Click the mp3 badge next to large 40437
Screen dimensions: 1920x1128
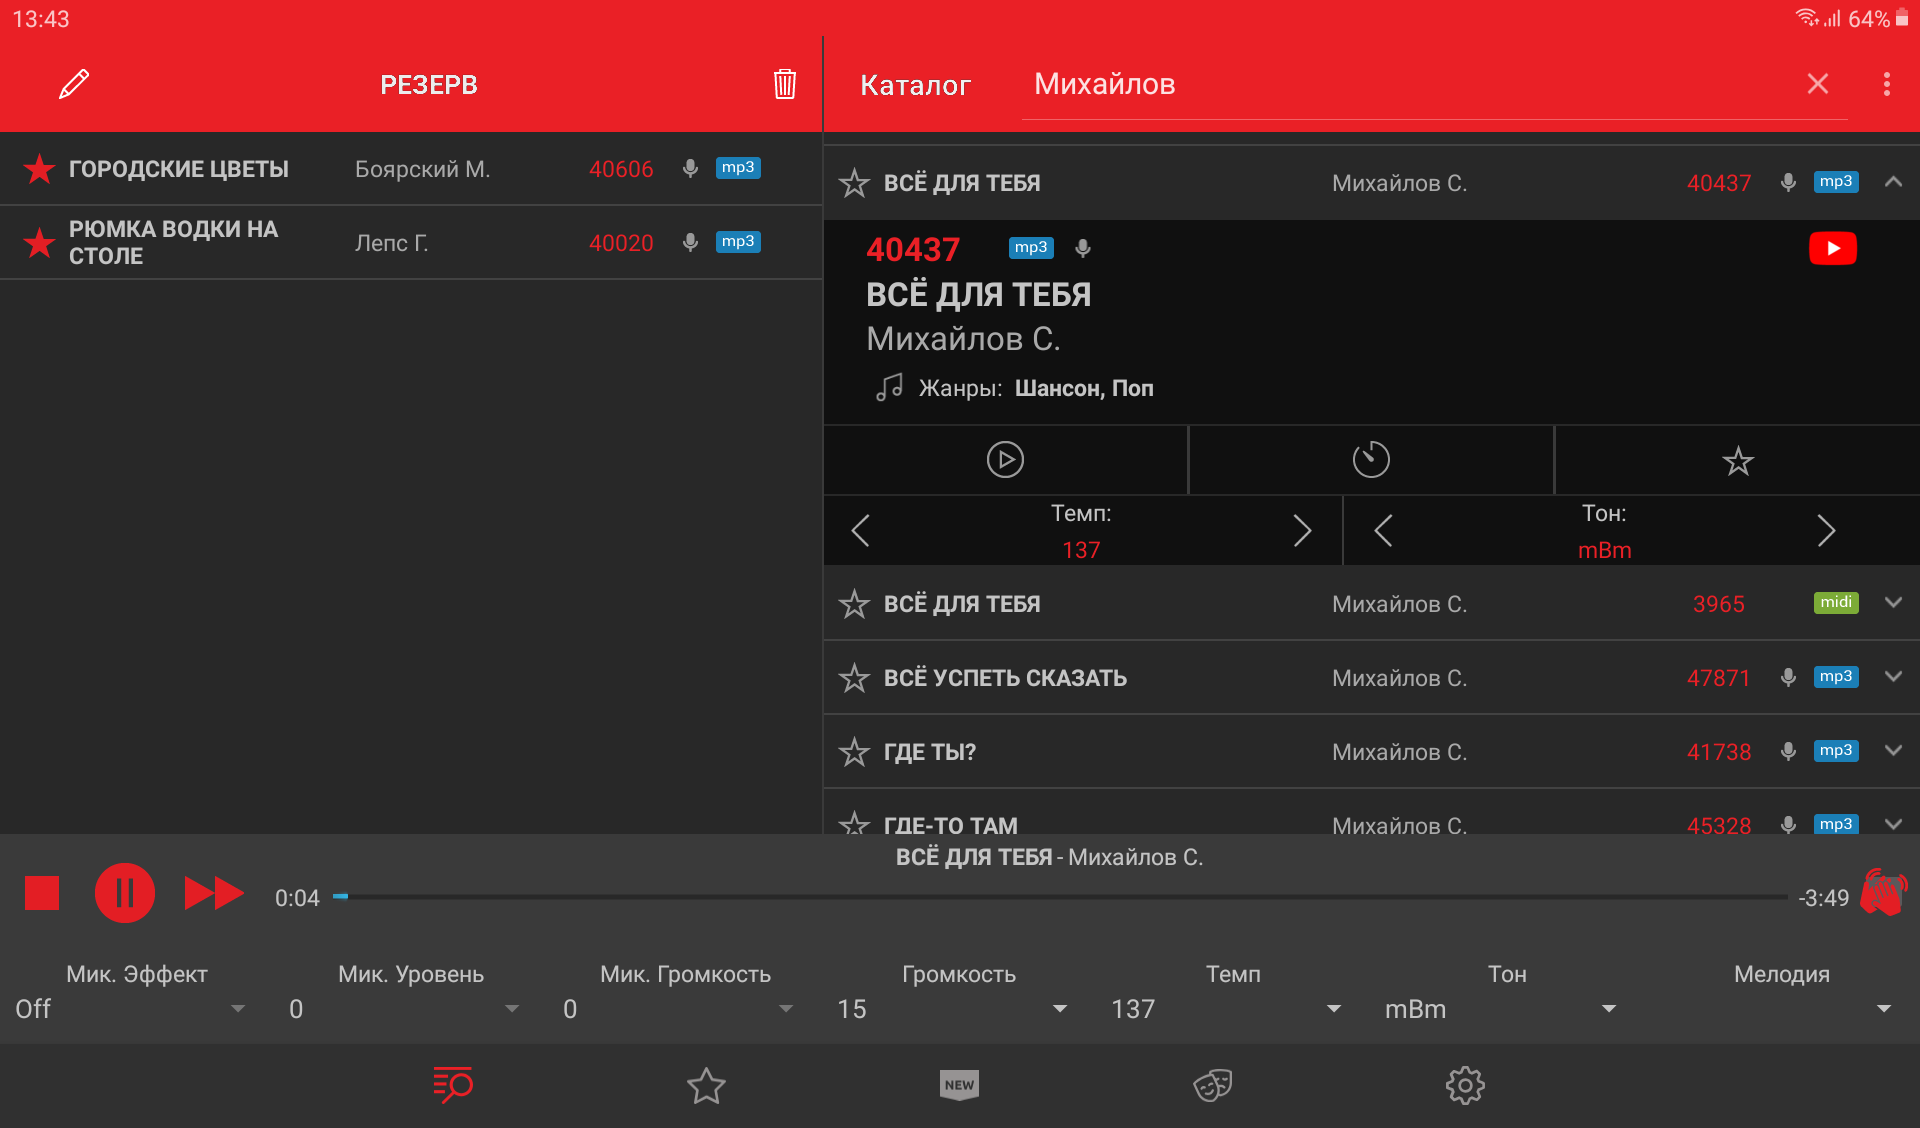[1031, 247]
